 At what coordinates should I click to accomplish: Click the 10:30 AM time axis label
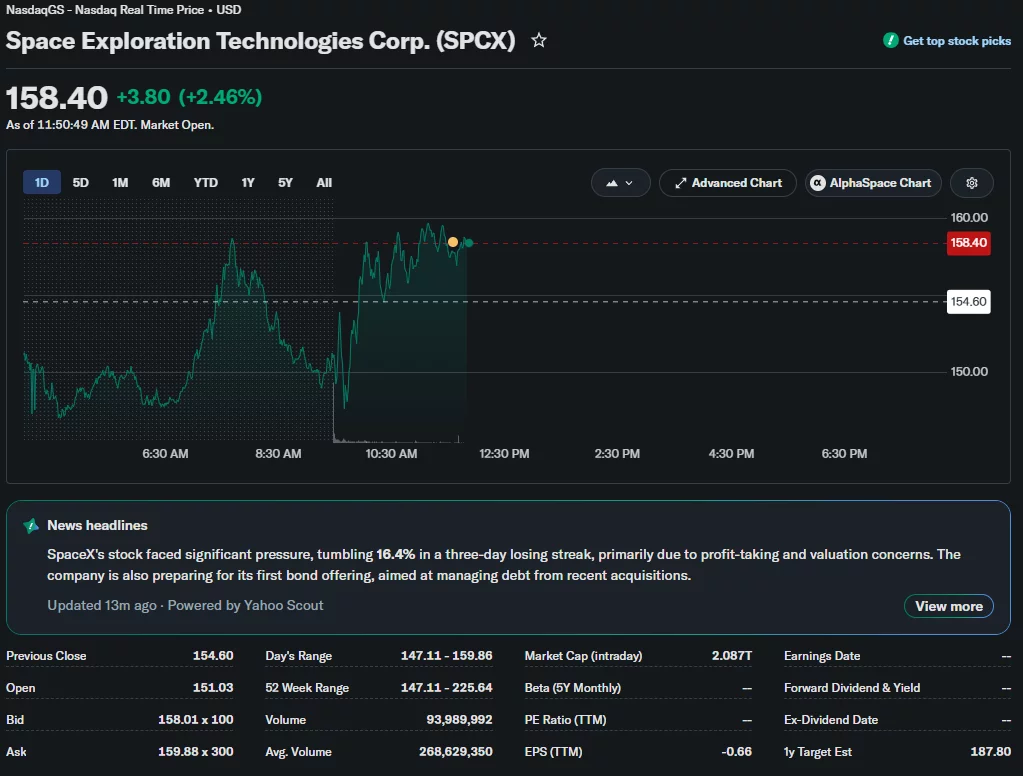(391, 454)
